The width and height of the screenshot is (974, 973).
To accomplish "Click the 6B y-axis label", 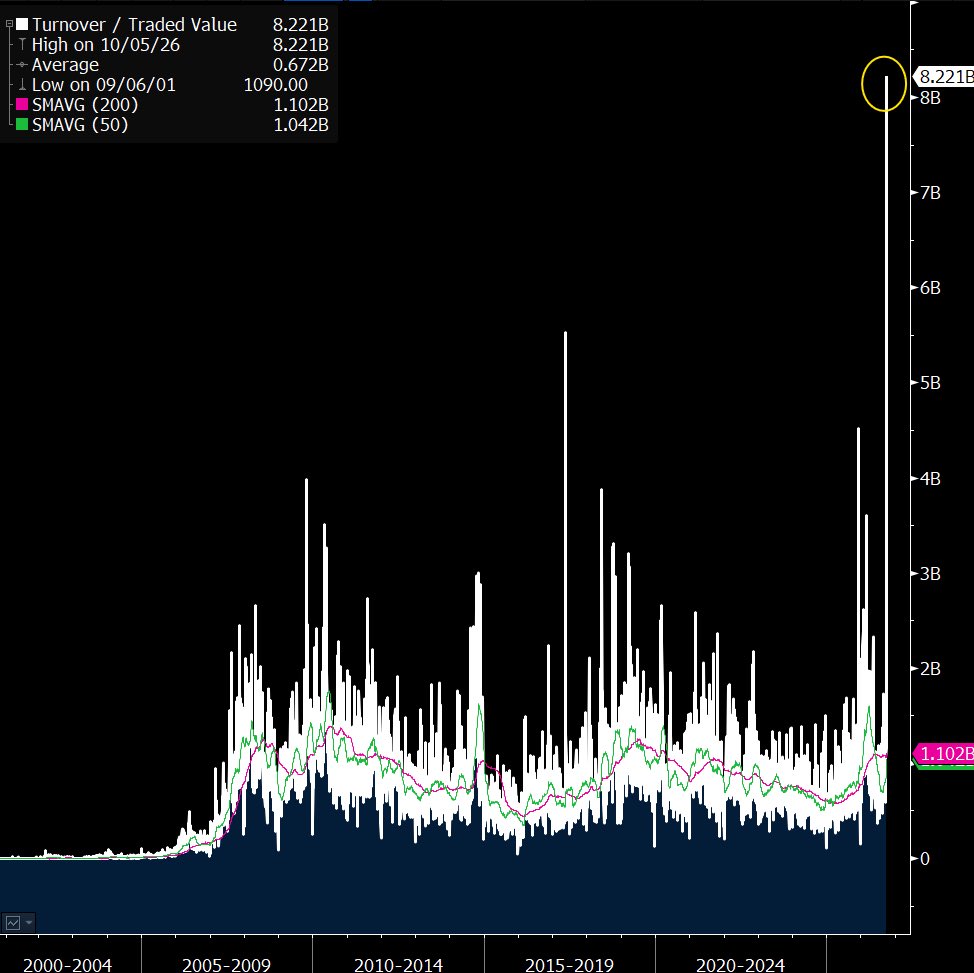I will pyautogui.click(x=931, y=288).
